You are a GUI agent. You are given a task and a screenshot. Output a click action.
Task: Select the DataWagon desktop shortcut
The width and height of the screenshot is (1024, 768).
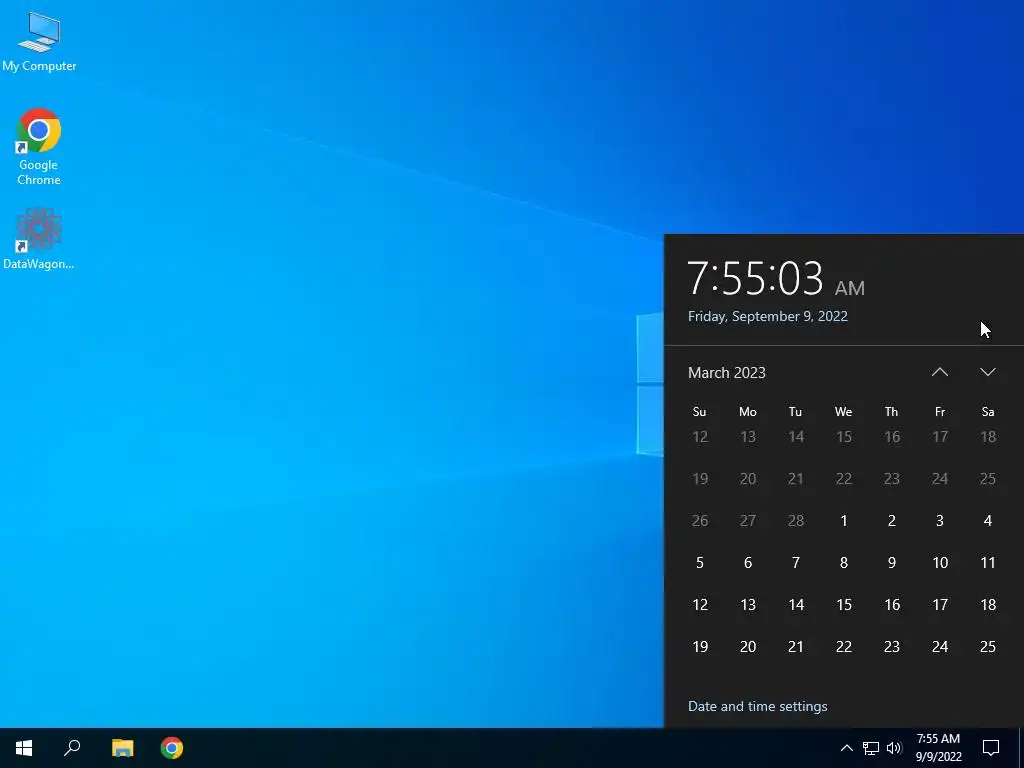(x=39, y=238)
